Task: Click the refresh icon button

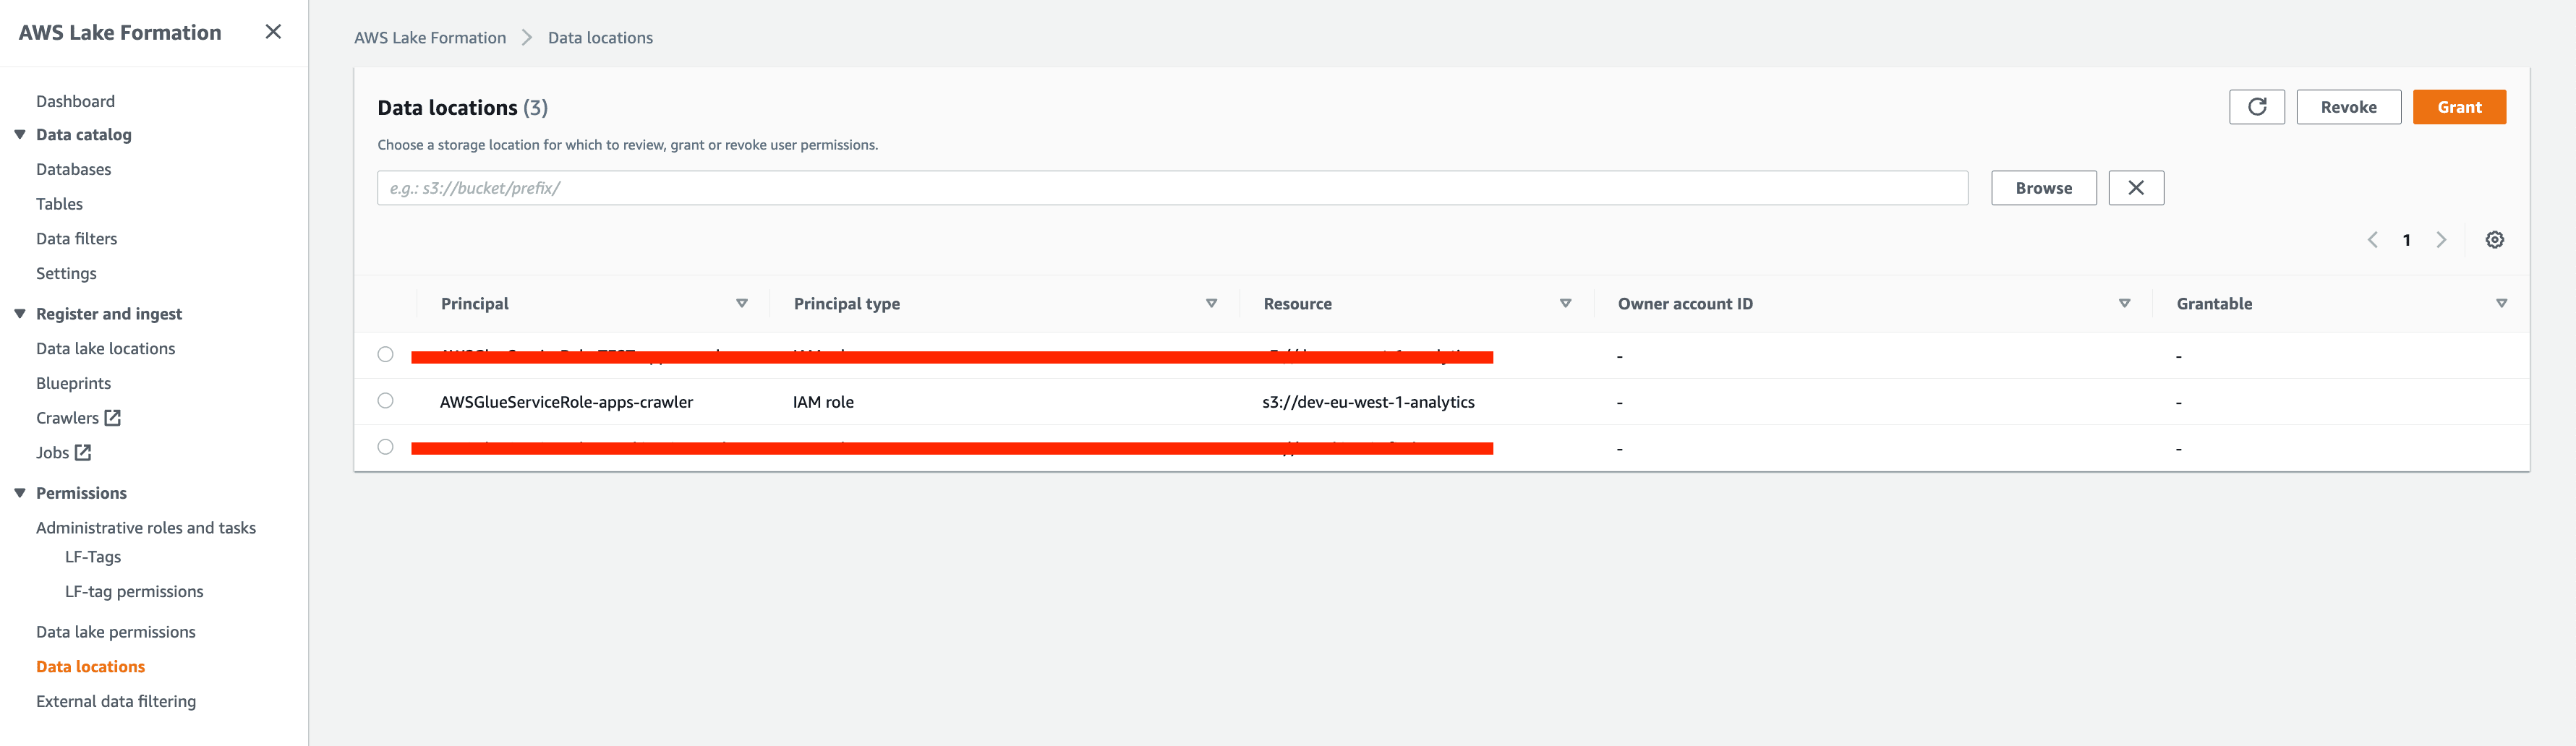Action: pos(2256,107)
